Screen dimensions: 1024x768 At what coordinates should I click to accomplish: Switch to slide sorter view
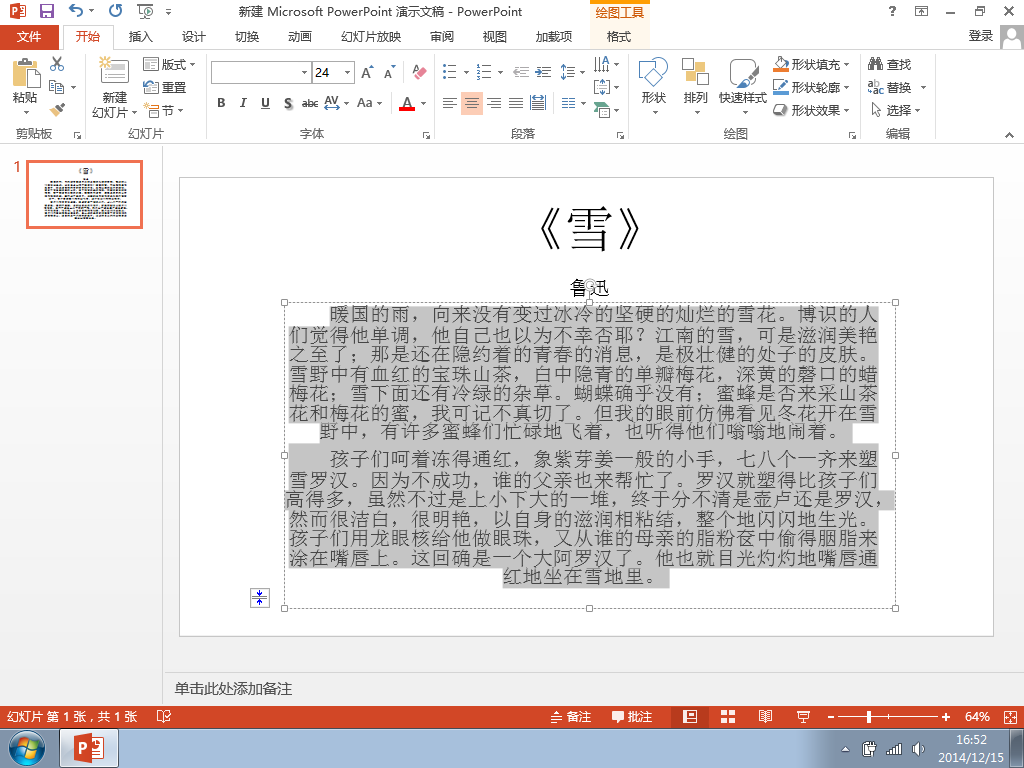(728, 716)
